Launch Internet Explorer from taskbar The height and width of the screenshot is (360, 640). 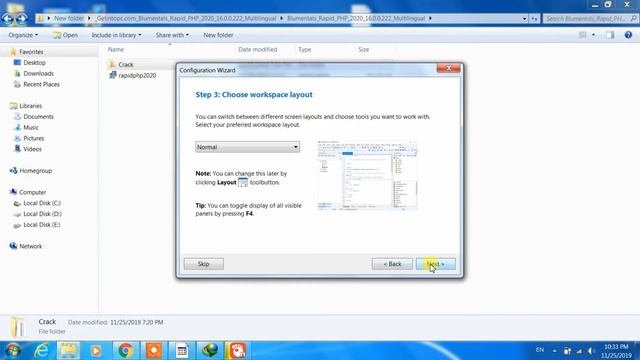[x=41, y=351]
